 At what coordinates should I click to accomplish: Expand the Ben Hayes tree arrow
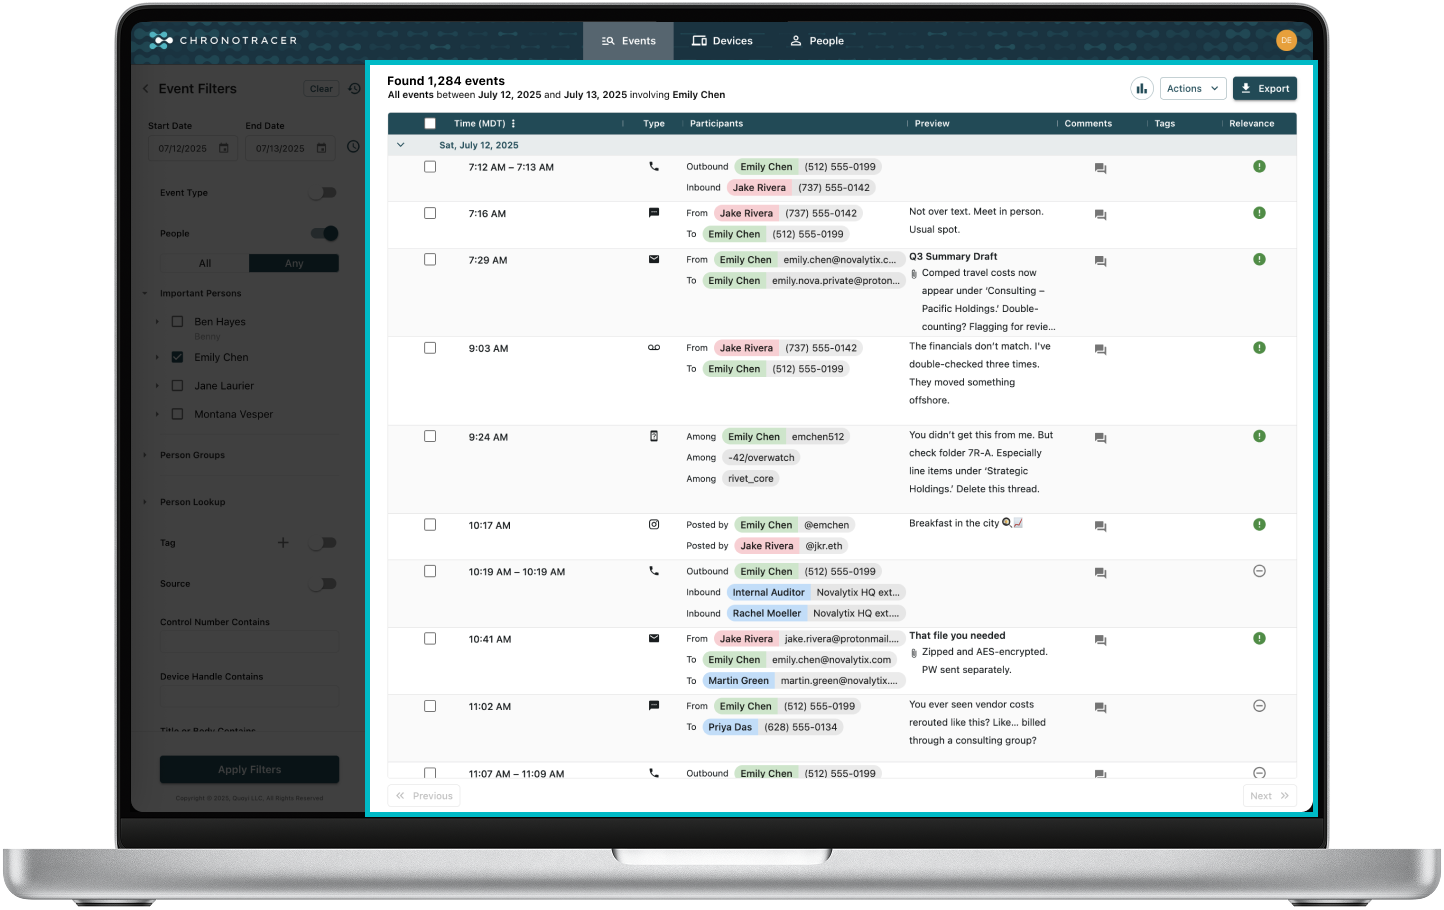pyautogui.click(x=158, y=322)
